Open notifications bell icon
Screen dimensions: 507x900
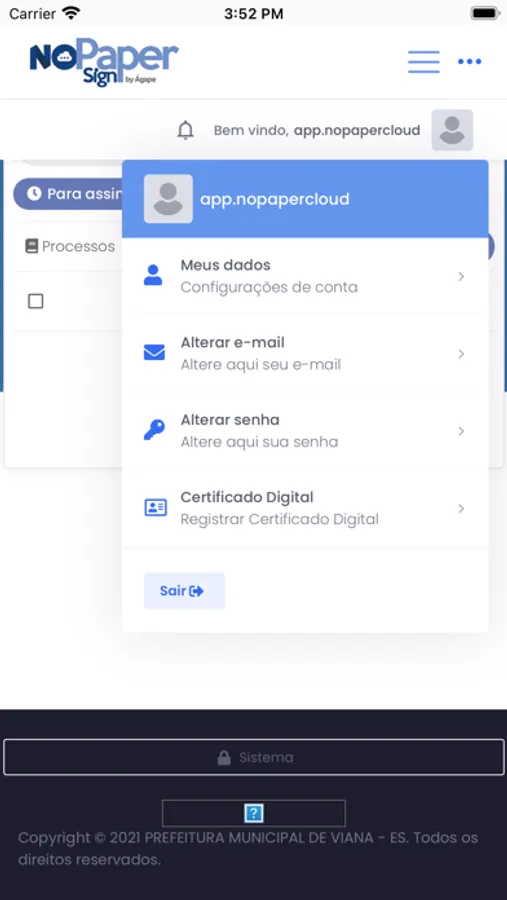click(x=185, y=130)
